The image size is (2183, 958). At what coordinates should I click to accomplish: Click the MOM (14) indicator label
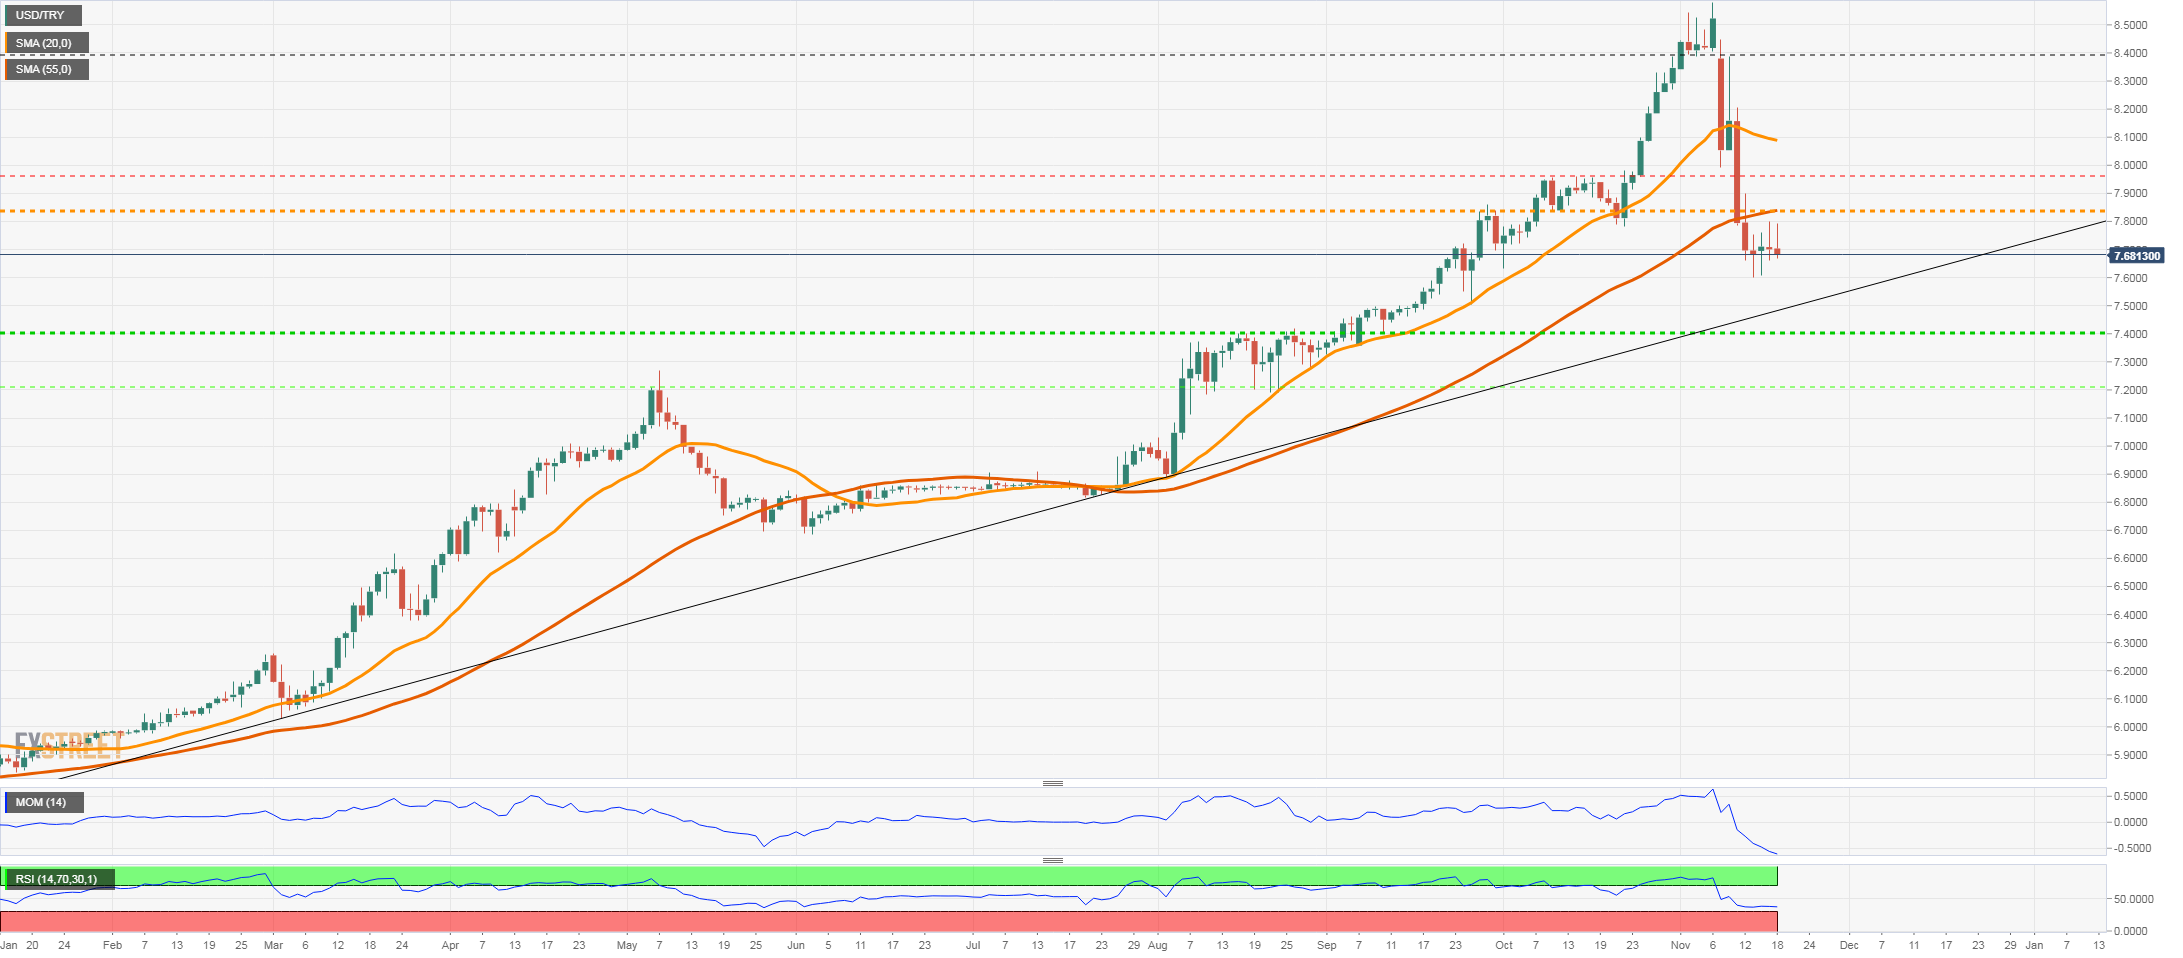tap(42, 802)
